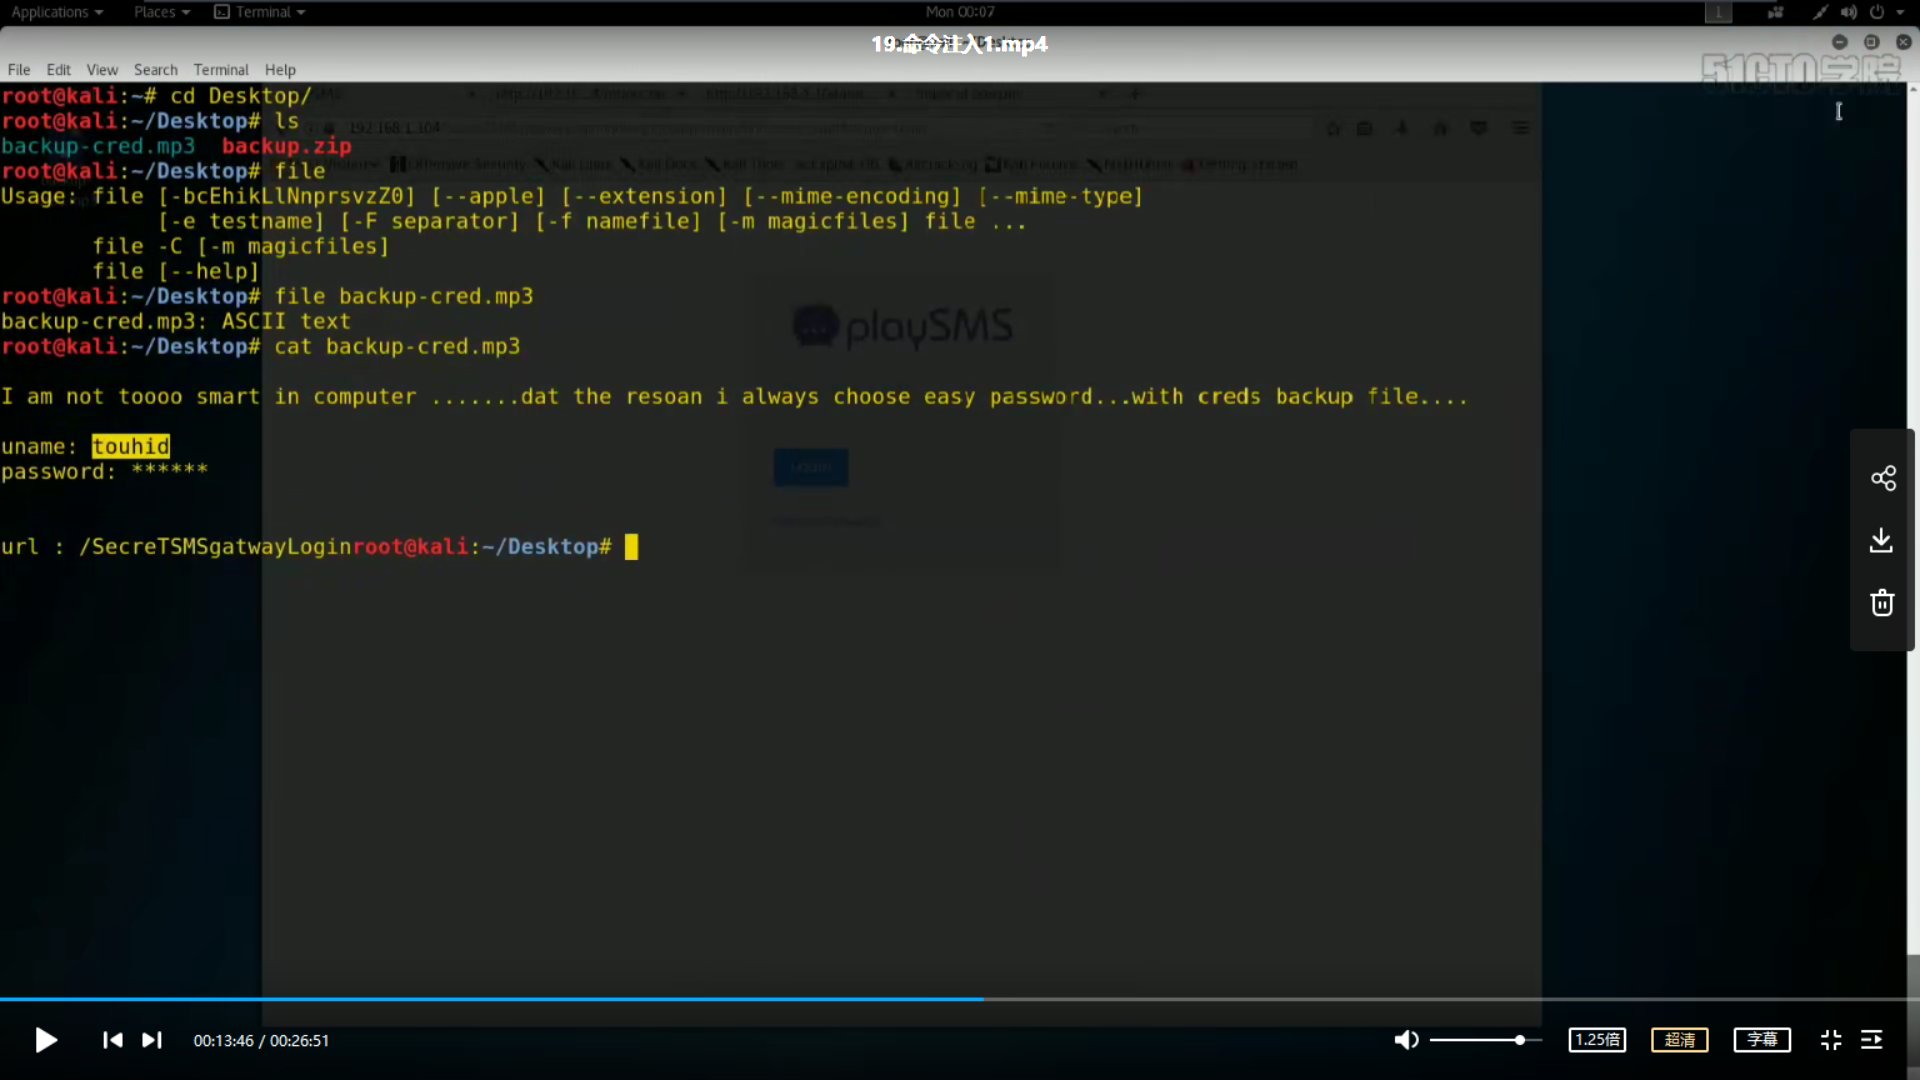Open the terminal Search menu
The height and width of the screenshot is (1080, 1920).
[x=156, y=70]
